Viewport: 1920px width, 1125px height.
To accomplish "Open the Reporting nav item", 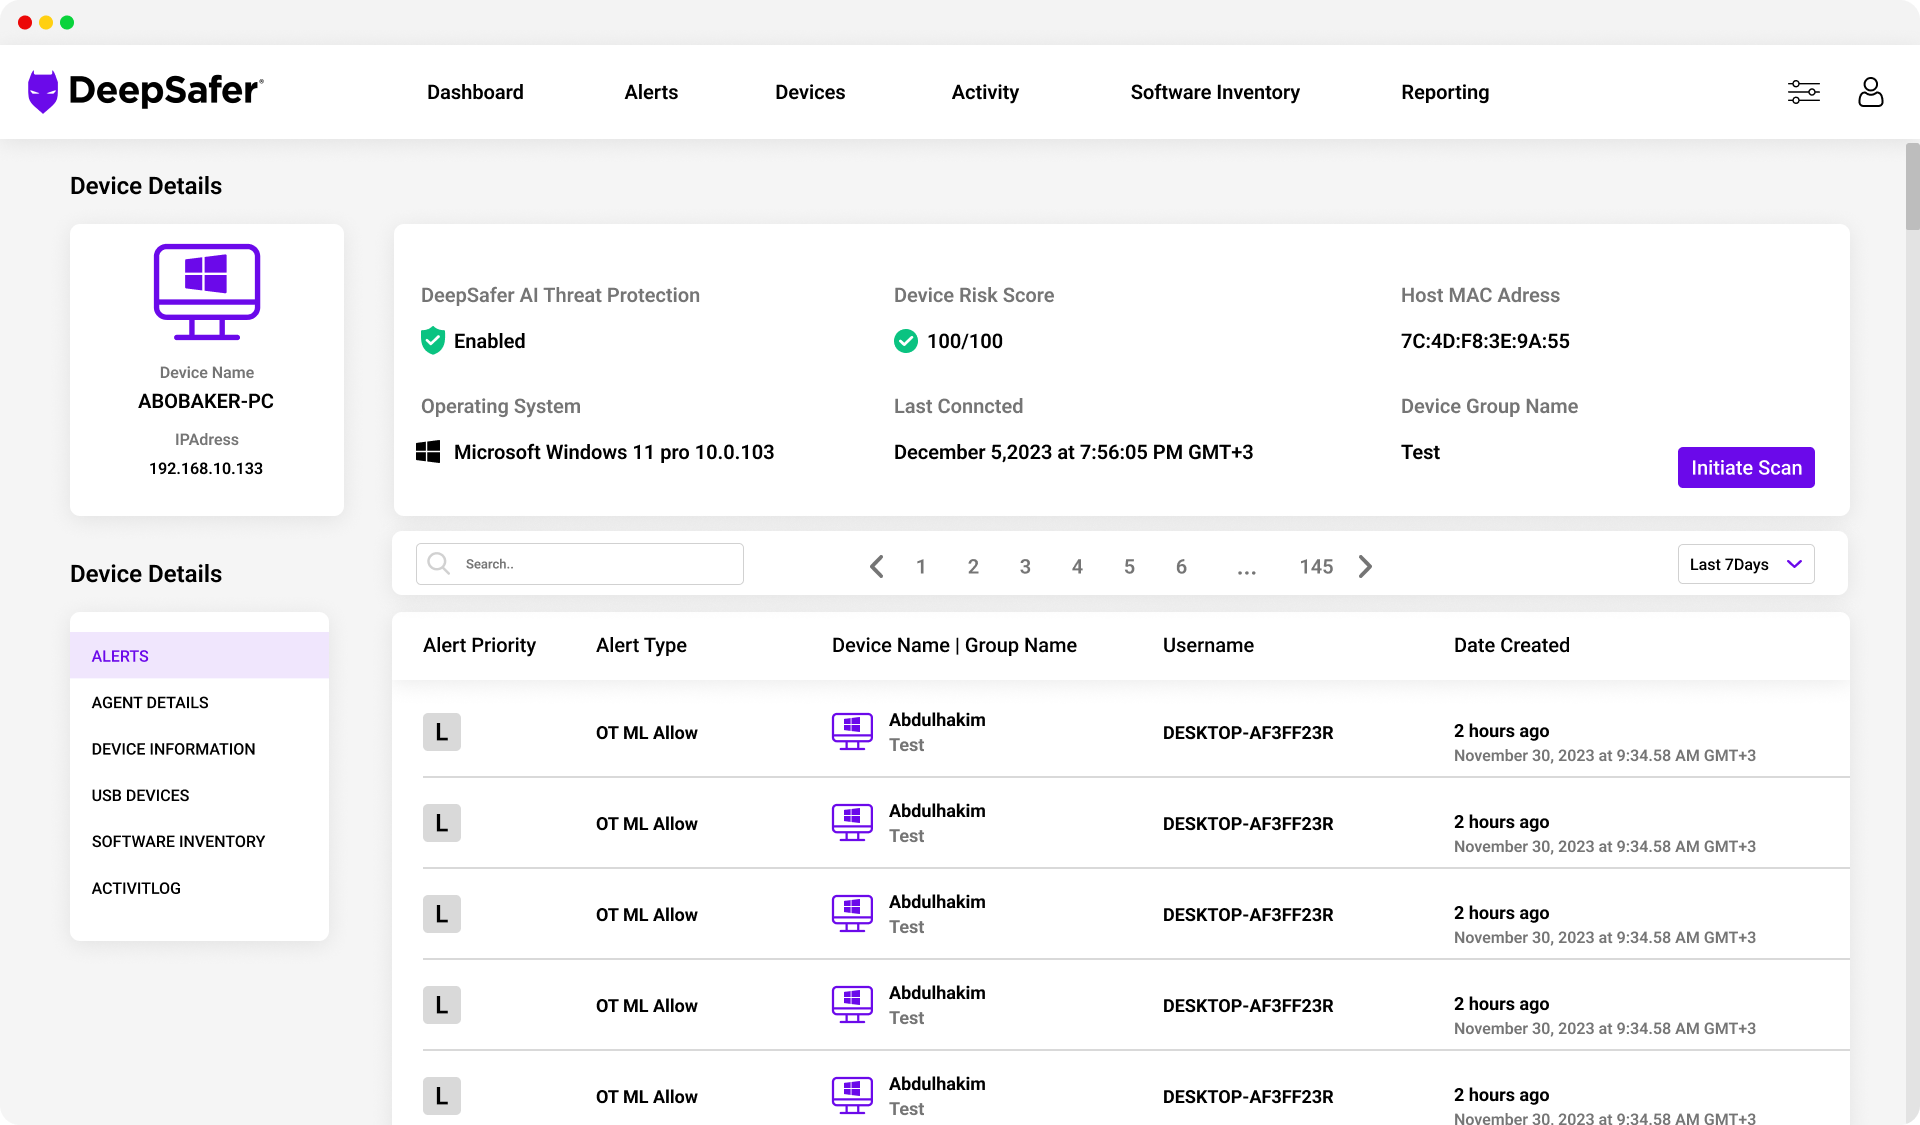I will tap(1444, 92).
